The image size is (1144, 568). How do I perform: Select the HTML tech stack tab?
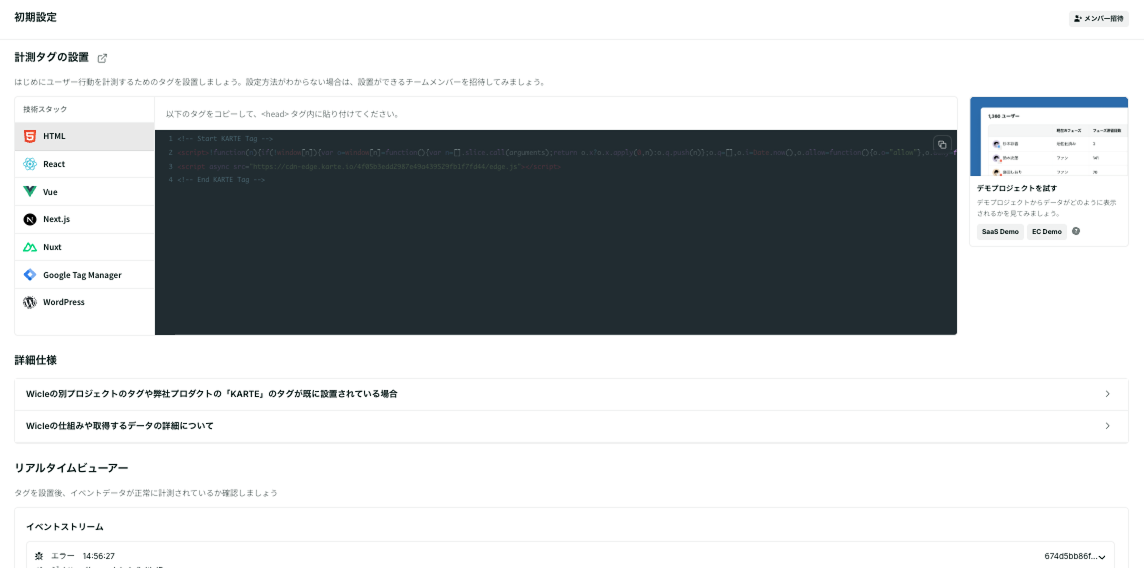pos(85,136)
